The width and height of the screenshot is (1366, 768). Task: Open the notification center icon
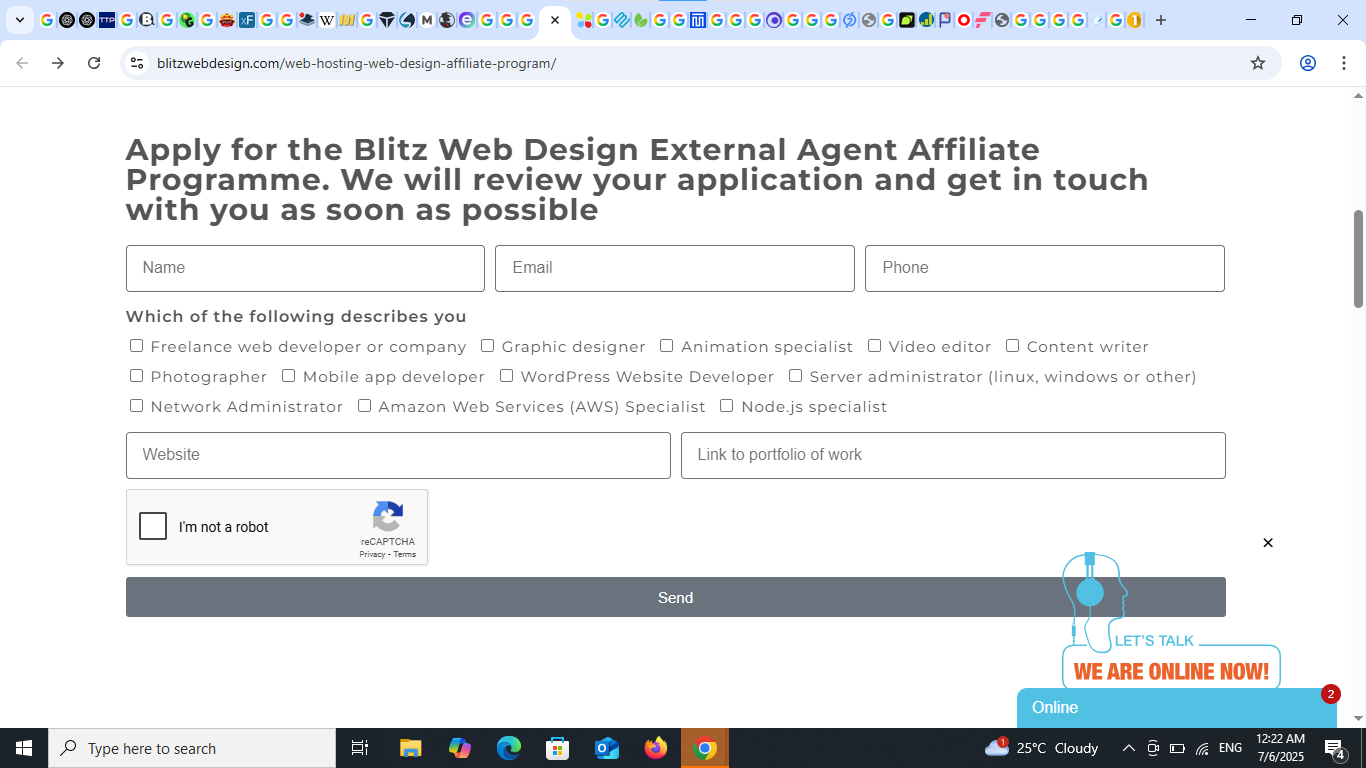click(1334, 748)
